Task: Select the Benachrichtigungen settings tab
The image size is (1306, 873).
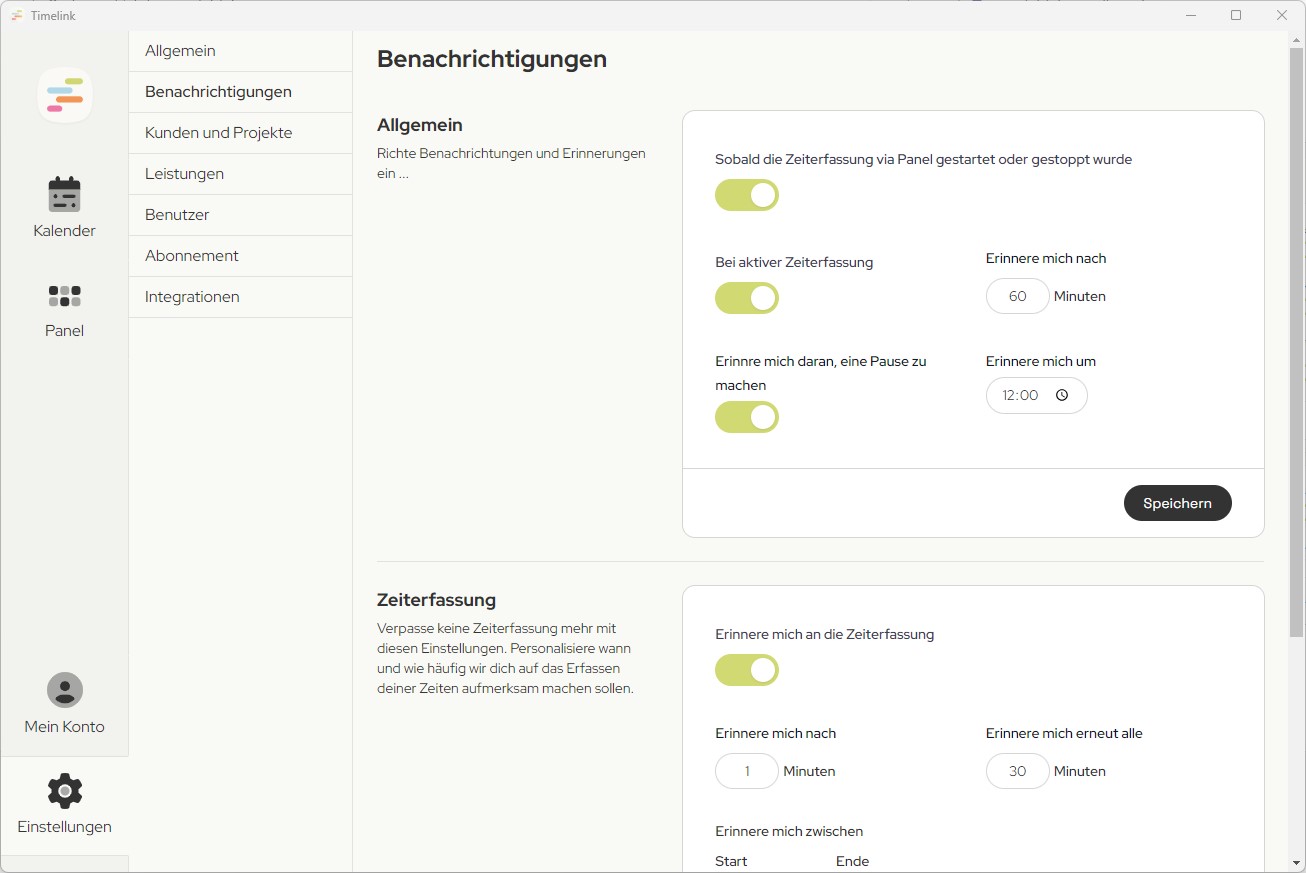Action: click(240, 92)
